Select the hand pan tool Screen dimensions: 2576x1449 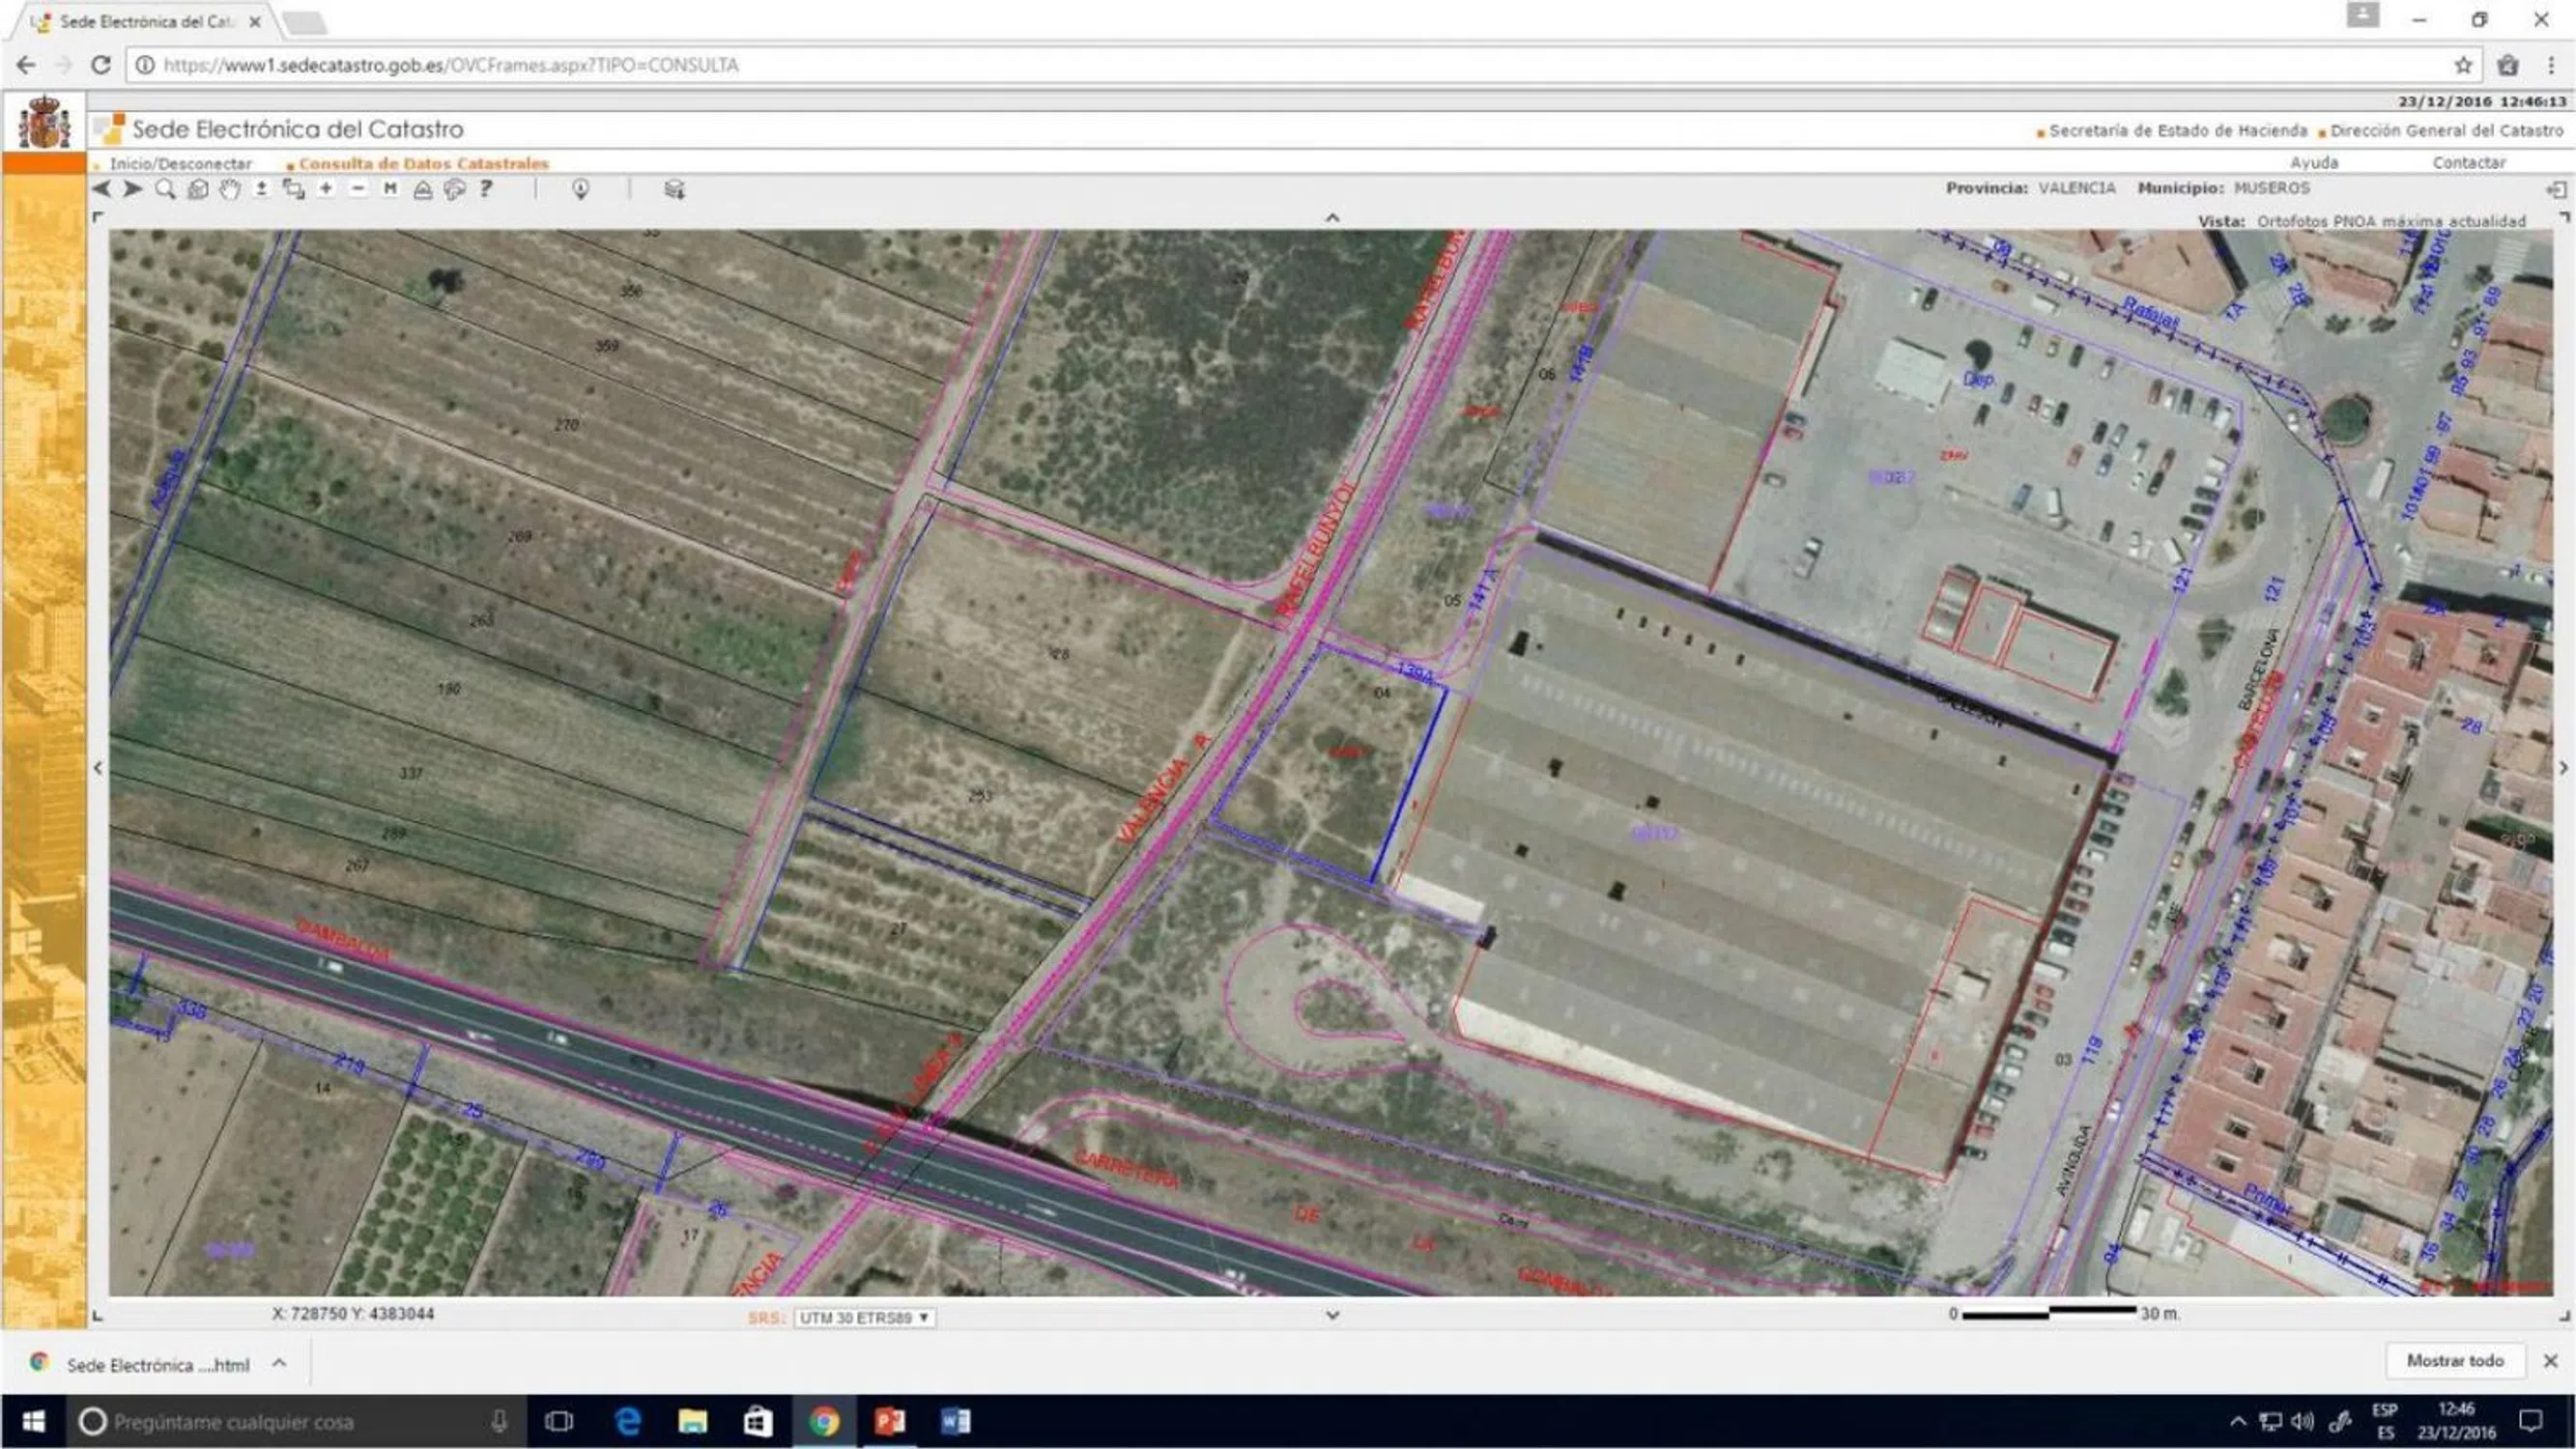pyautogui.click(x=230, y=189)
